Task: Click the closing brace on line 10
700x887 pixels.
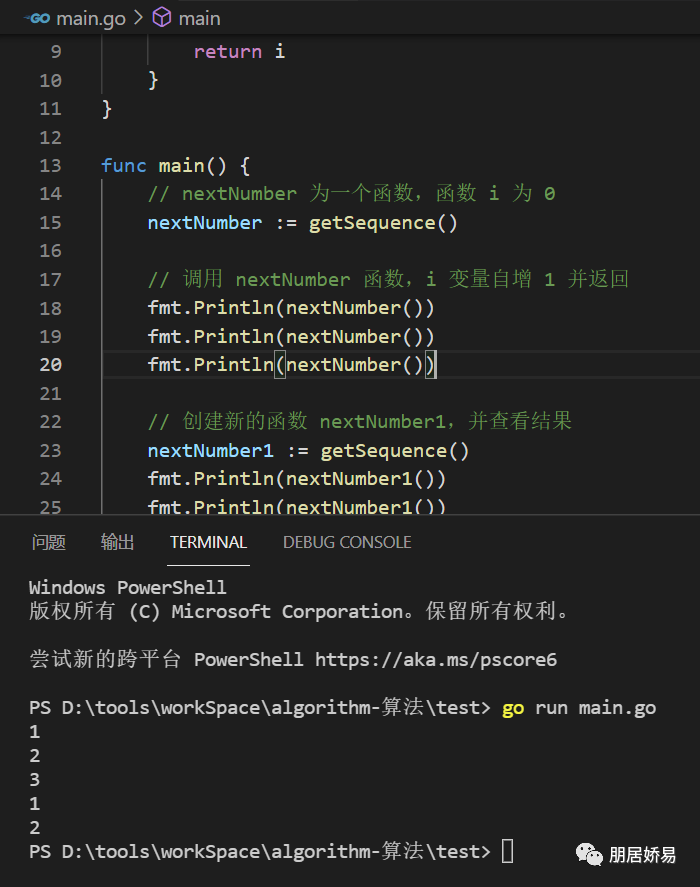Action: (x=153, y=80)
